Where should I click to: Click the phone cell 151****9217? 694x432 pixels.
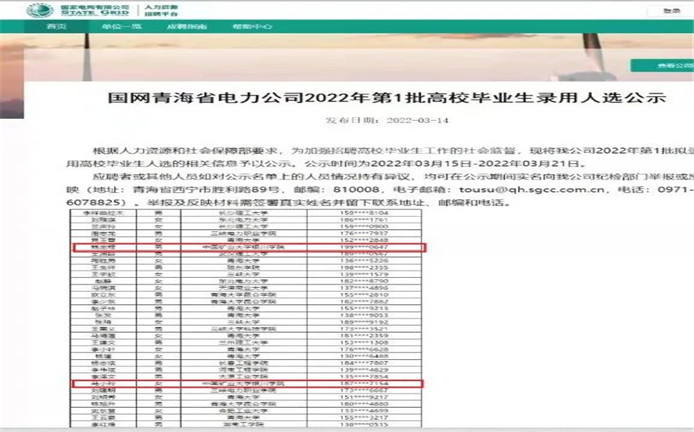coord(364,397)
